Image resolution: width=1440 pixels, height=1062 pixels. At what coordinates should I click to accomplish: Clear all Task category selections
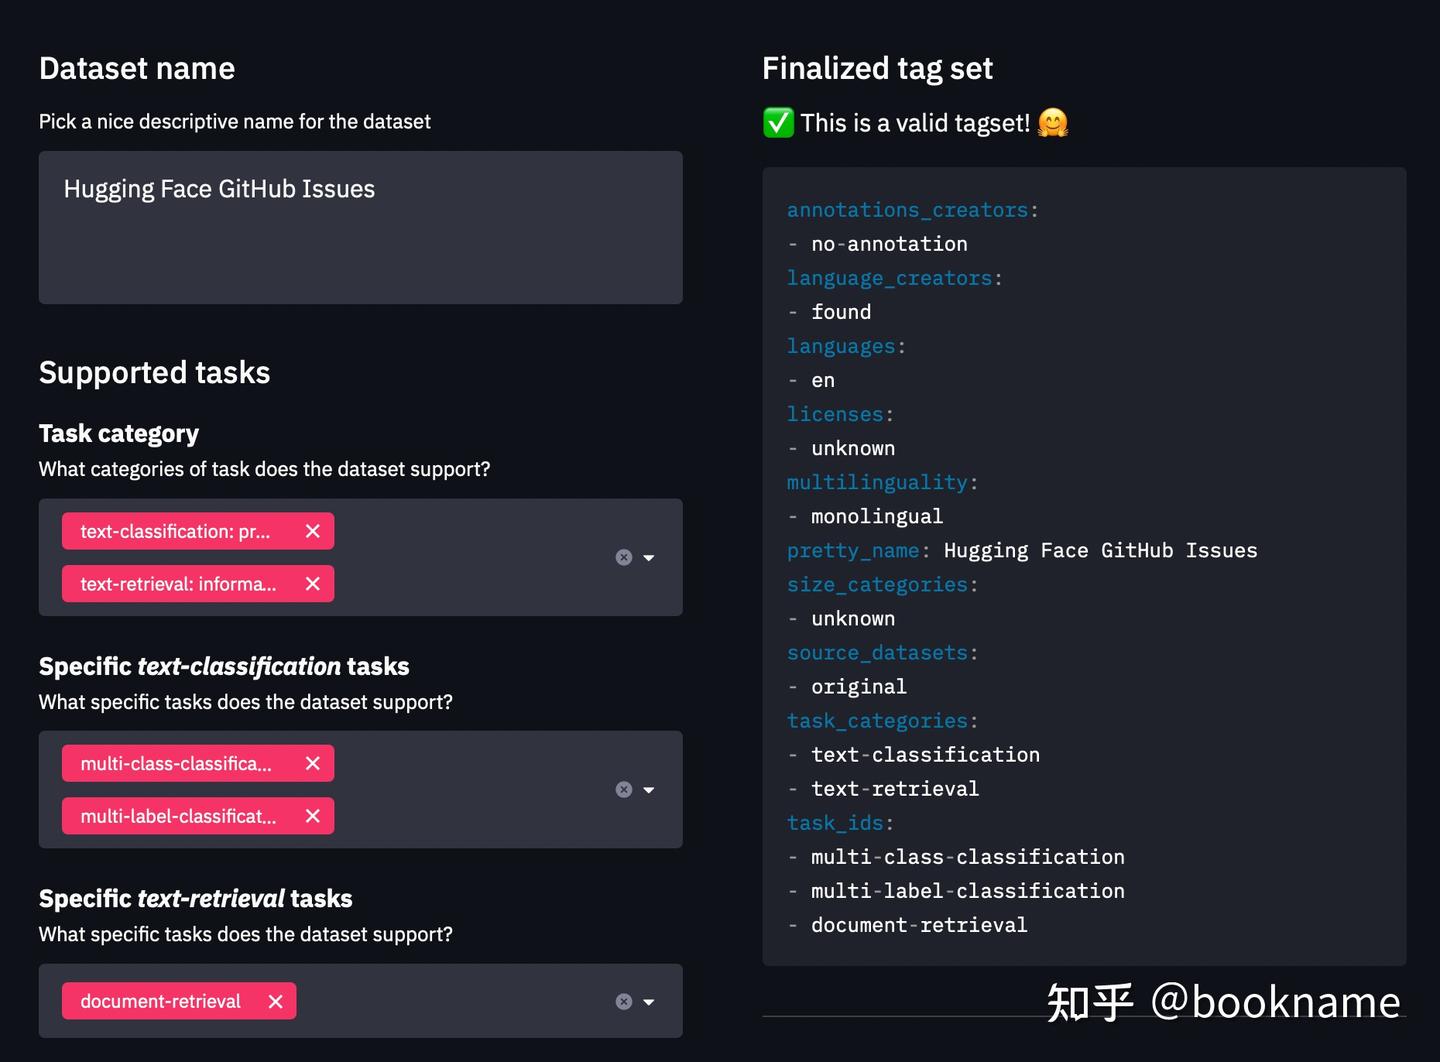pyautogui.click(x=624, y=557)
